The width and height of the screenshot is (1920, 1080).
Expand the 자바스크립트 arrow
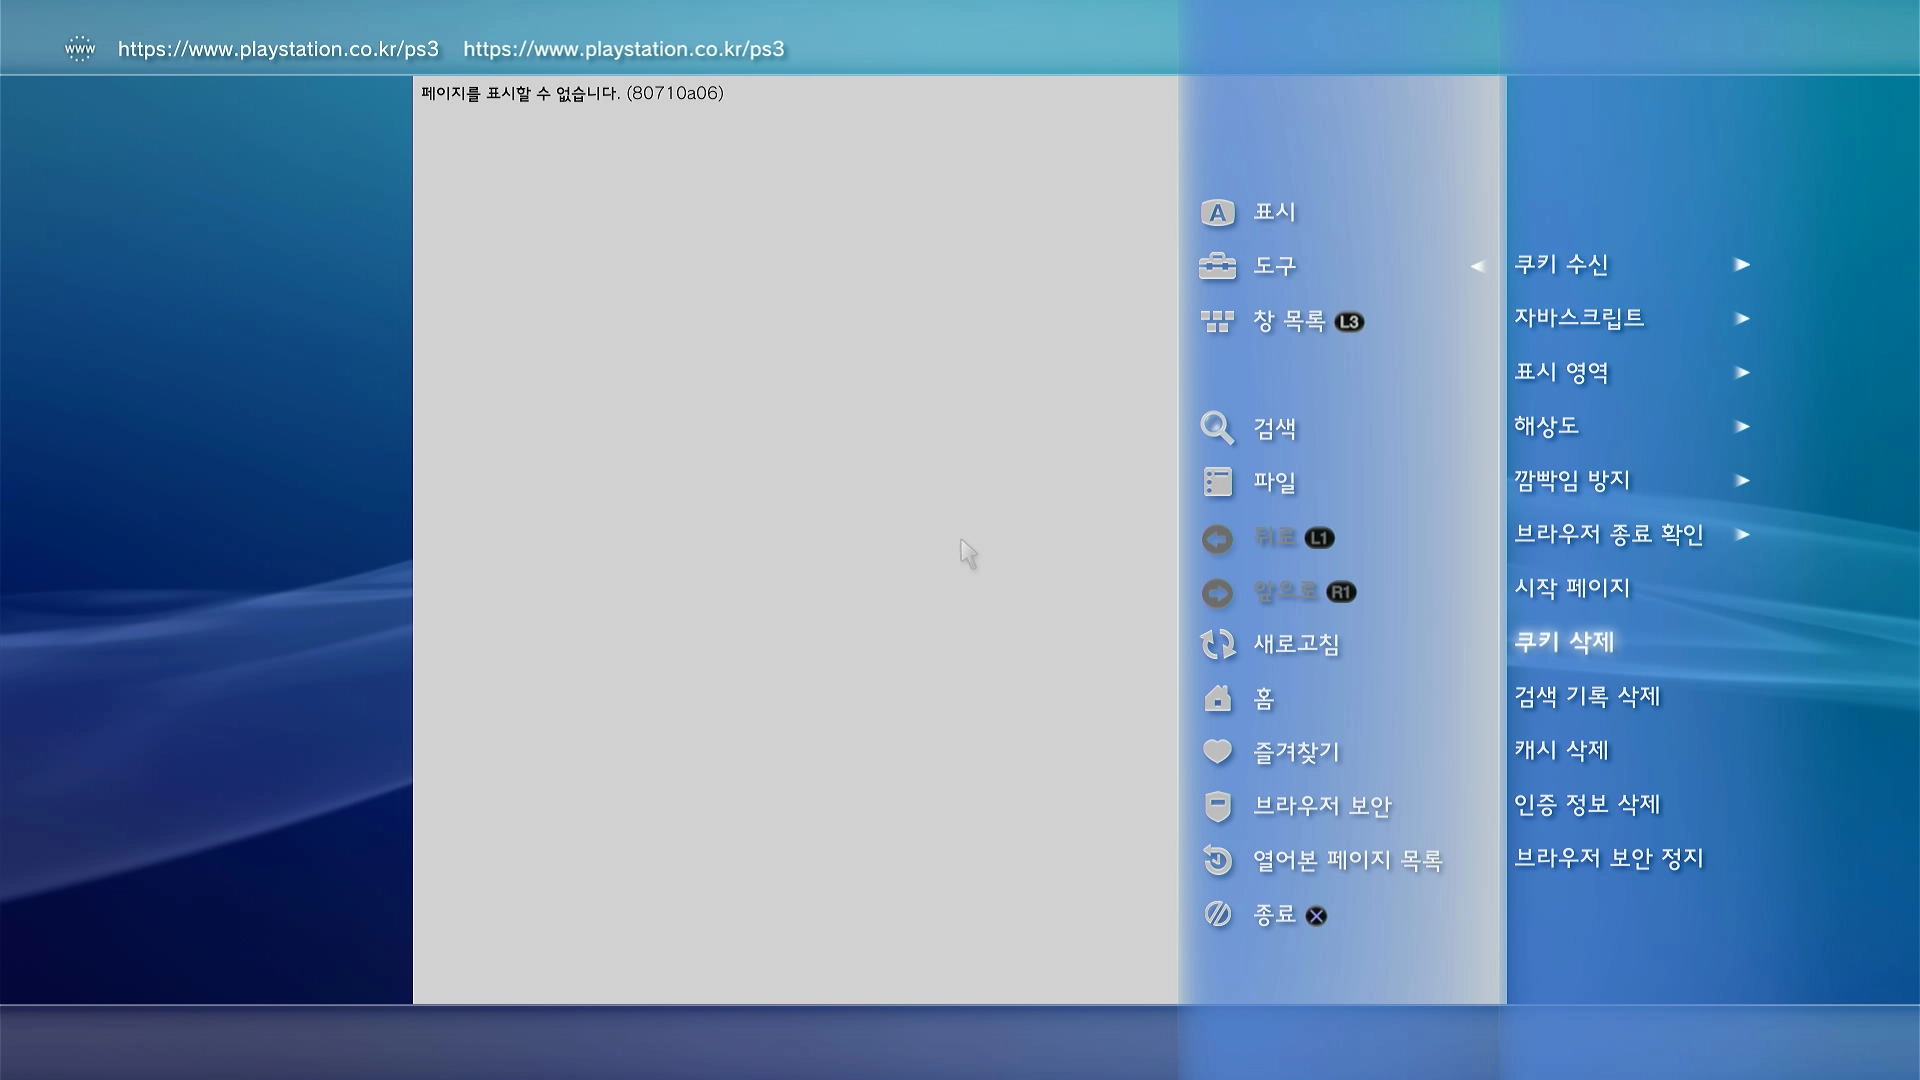click(x=1742, y=319)
